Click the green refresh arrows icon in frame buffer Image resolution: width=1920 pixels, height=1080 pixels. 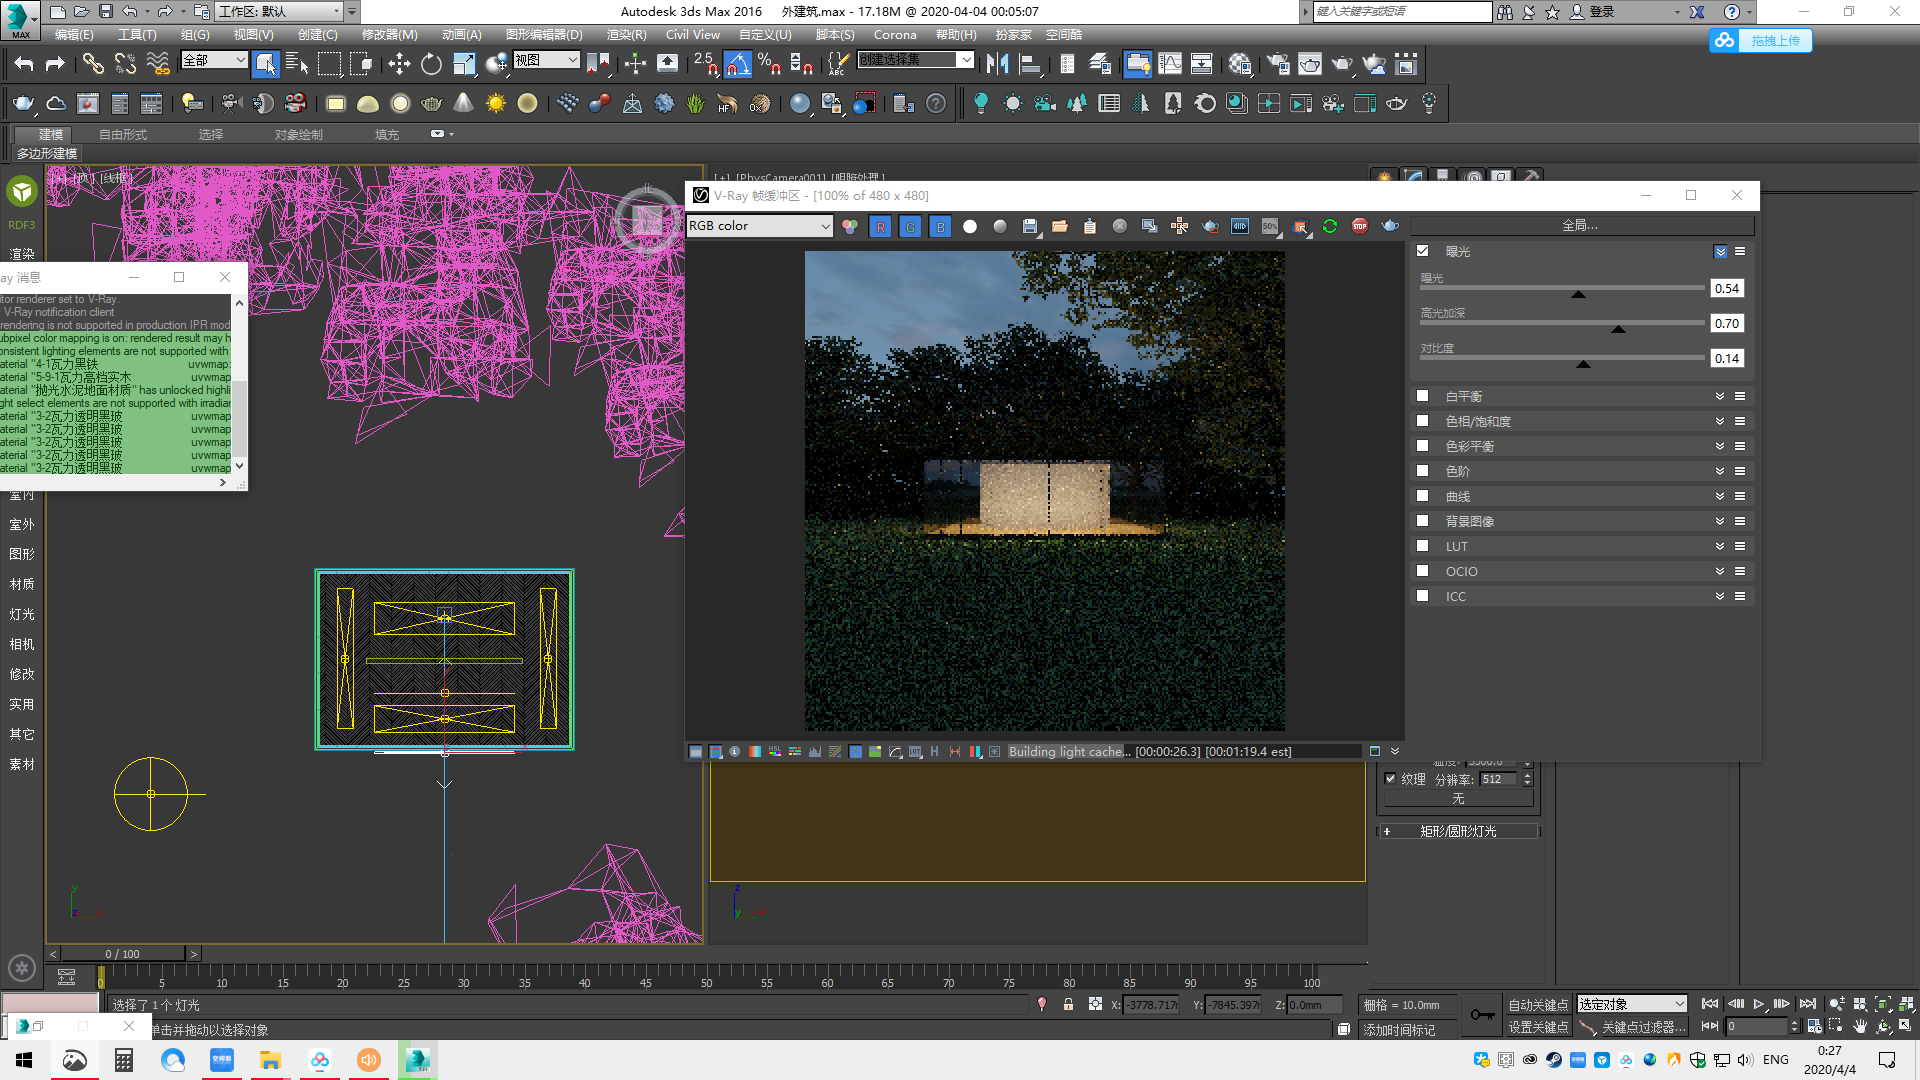point(1330,226)
